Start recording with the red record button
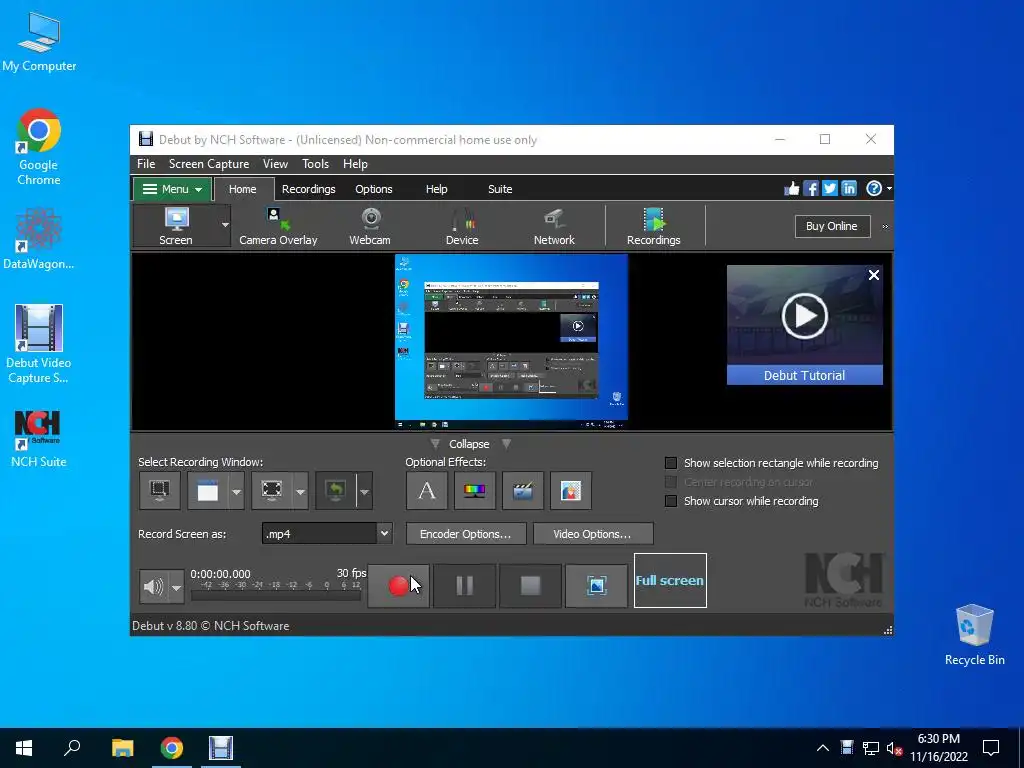1024x768 pixels. (x=398, y=586)
